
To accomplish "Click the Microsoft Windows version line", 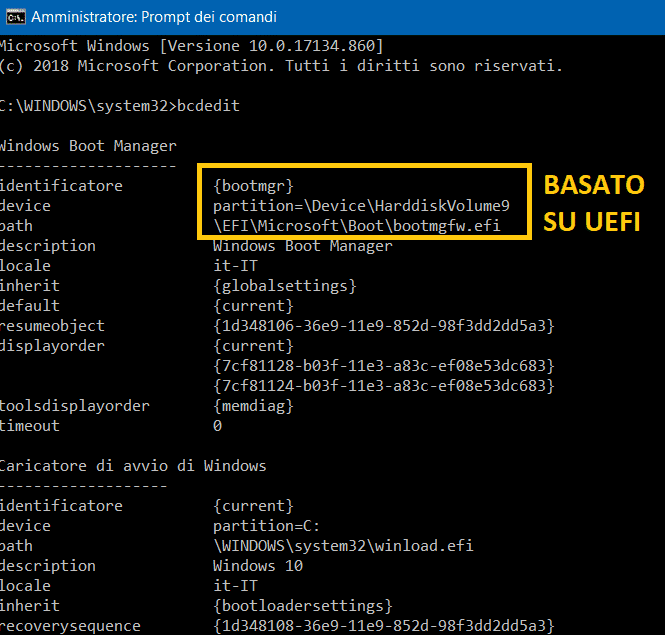I will click(x=190, y=46).
